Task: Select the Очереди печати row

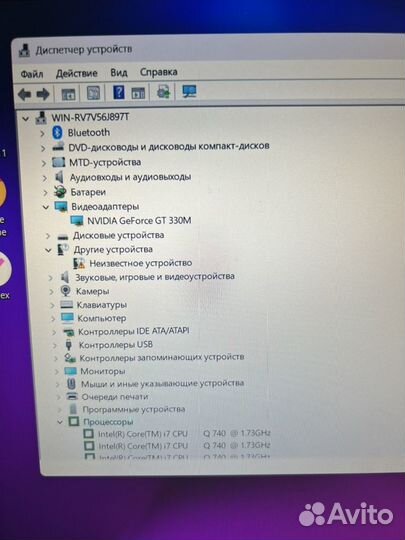Action: click(115, 397)
